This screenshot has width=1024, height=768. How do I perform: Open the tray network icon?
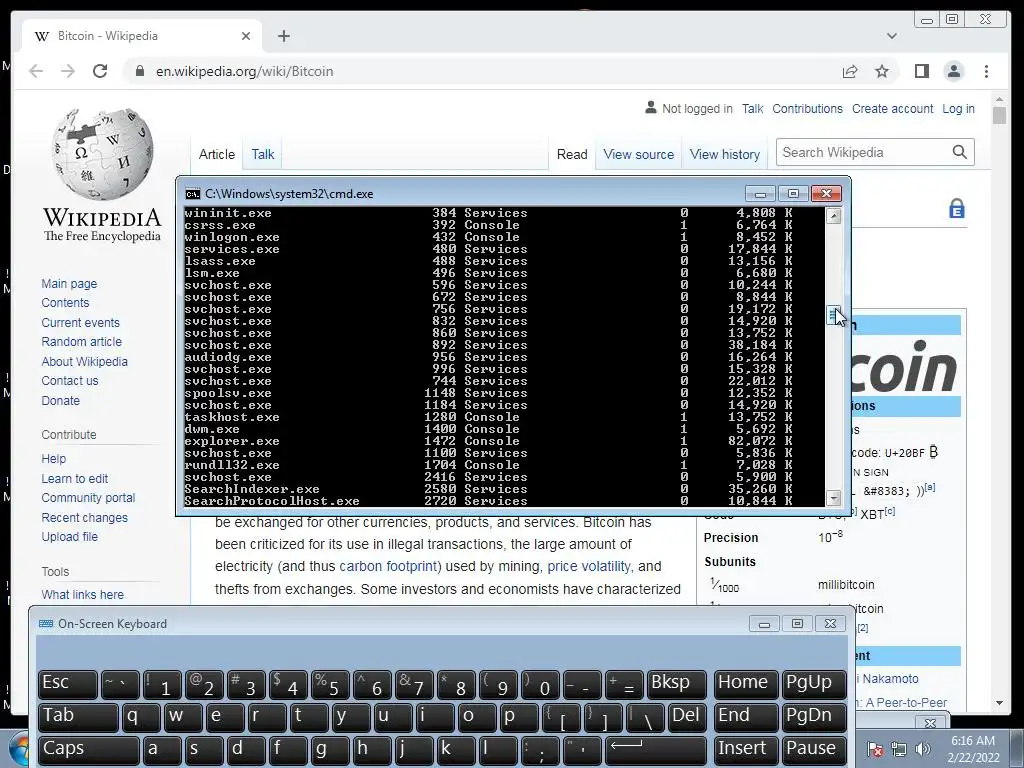(x=899, y=749)
